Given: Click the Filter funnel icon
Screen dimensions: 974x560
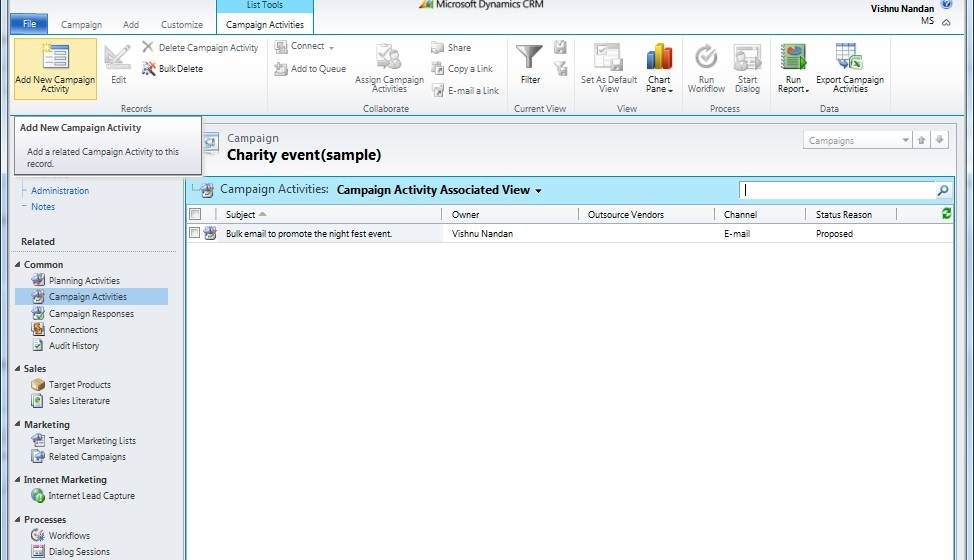Looking at the screenshot, I should click(529, 56).
